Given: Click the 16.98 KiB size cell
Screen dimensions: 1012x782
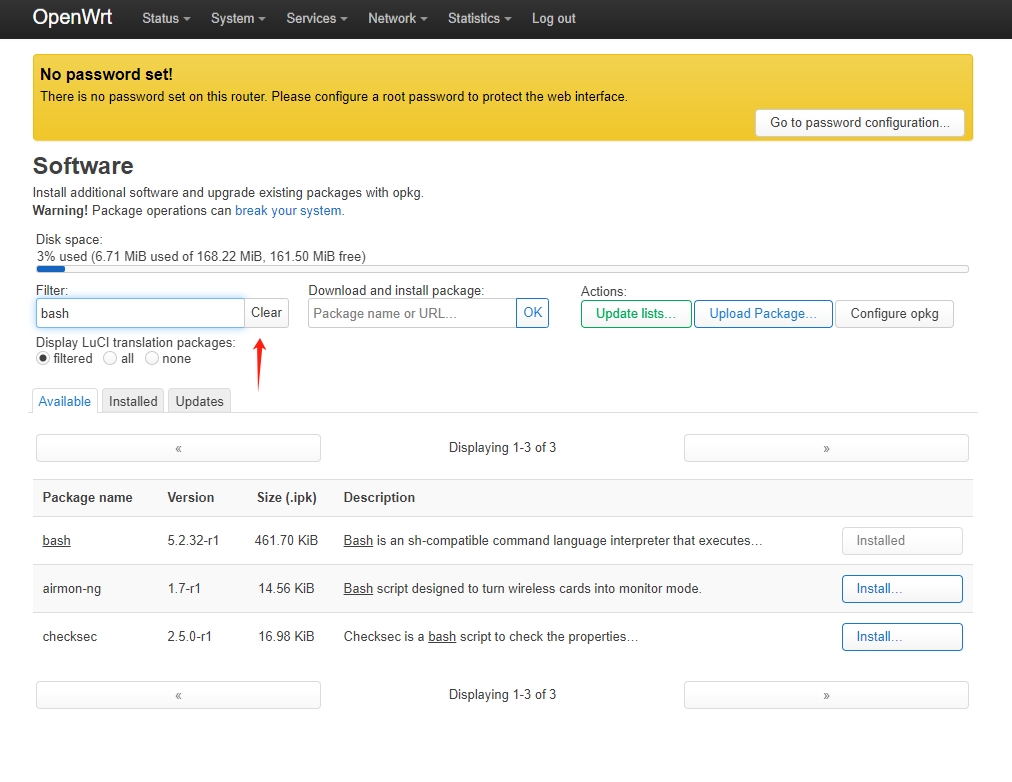Looking at the screenshot, I should point(286,636).
